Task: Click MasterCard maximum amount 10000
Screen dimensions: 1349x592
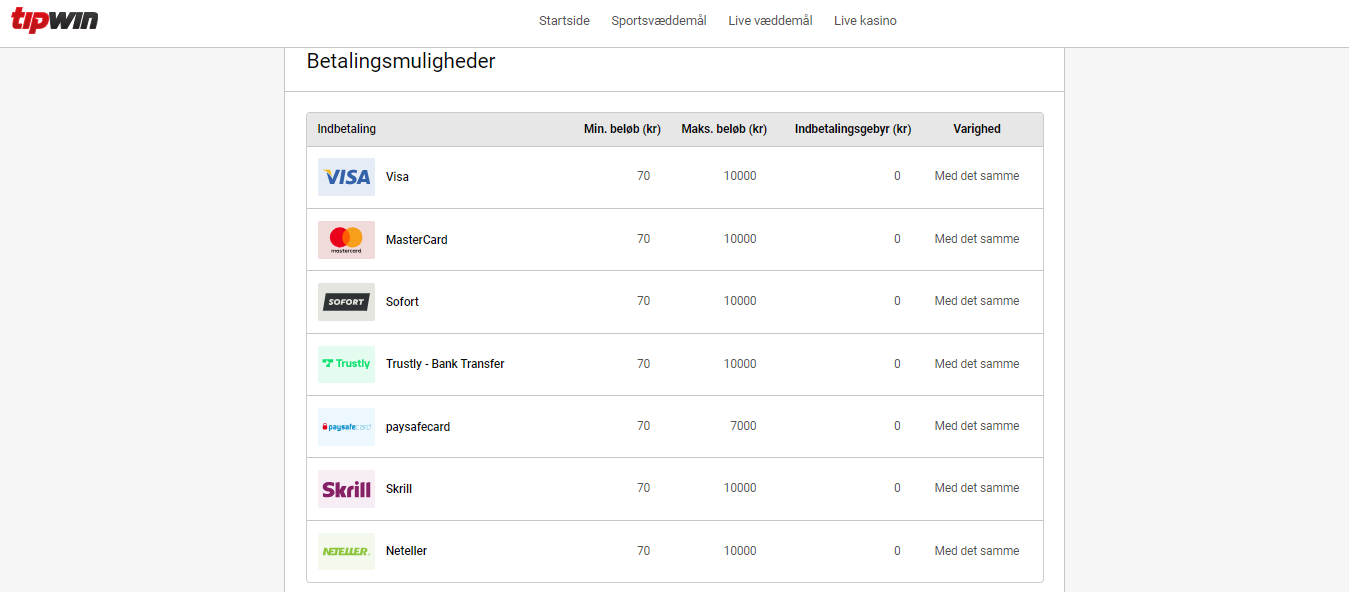Action: tap(740, 239)
